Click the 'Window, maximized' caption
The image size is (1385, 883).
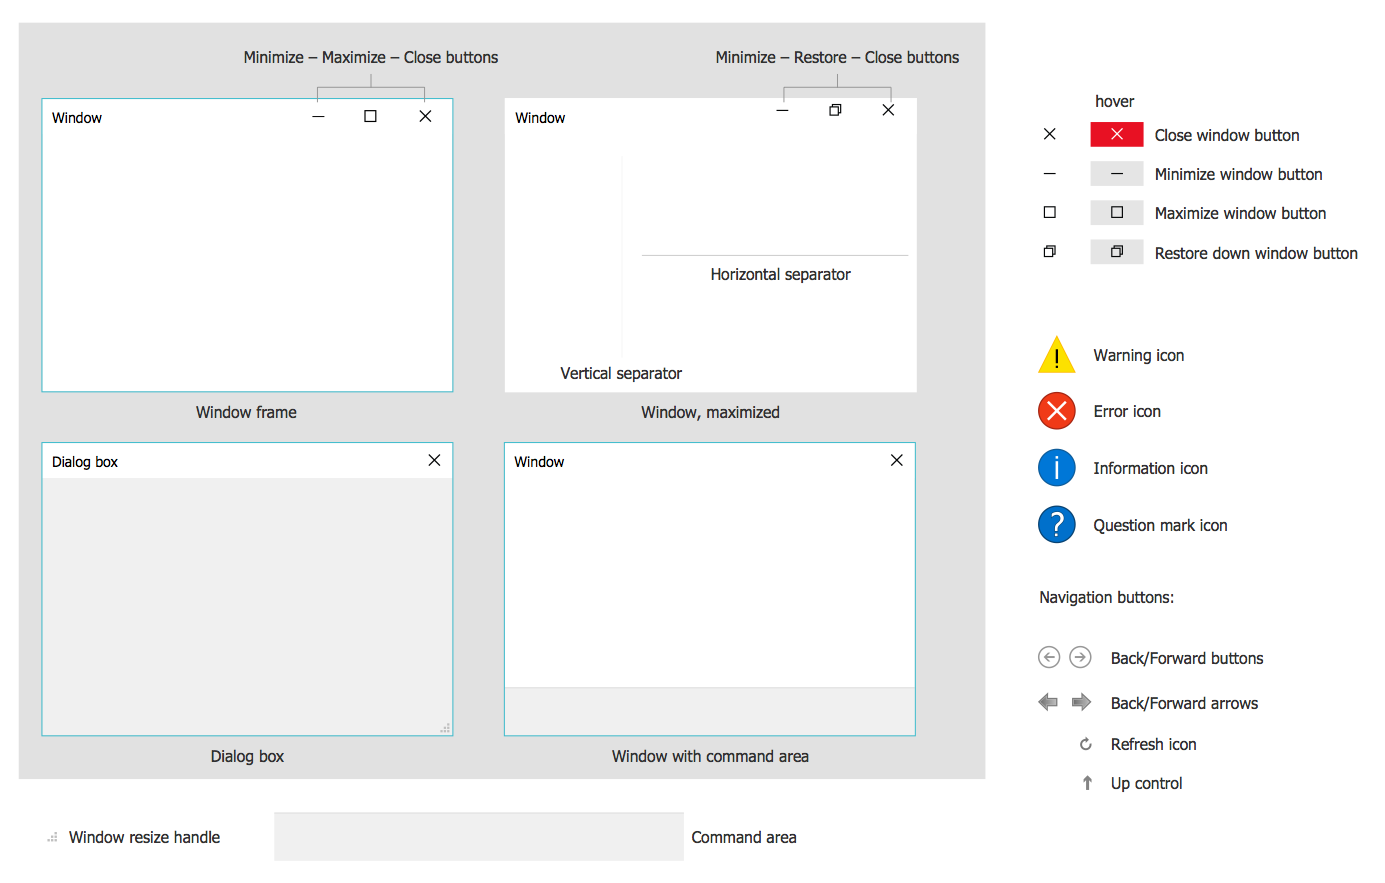[710, 412]
